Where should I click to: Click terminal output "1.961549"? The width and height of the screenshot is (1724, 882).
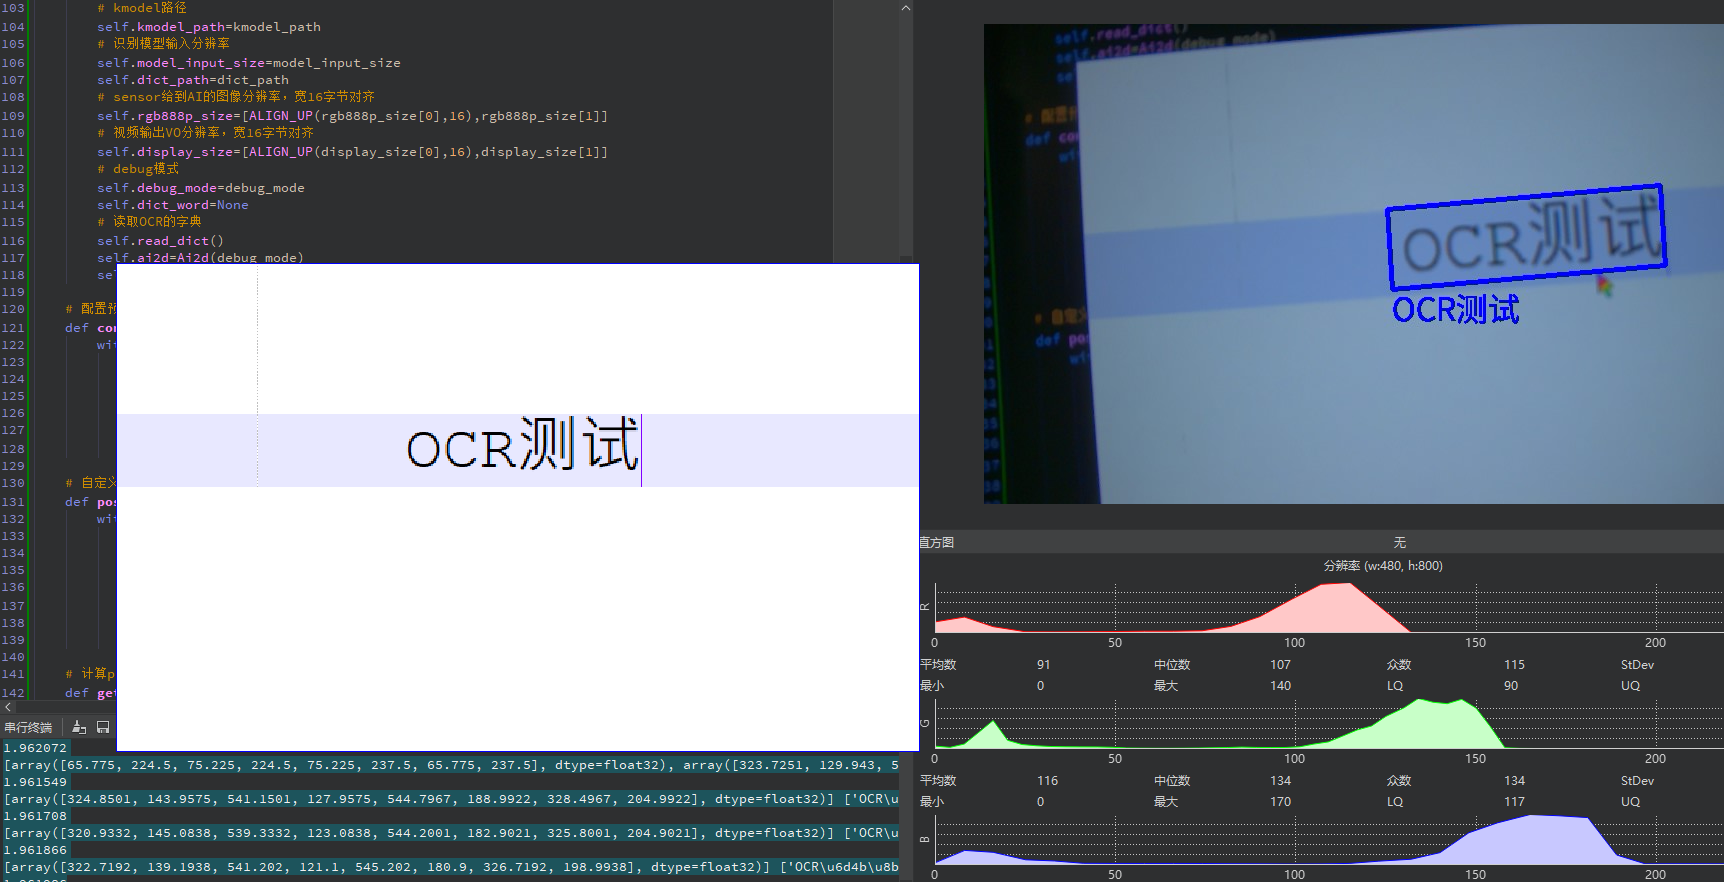36,782
